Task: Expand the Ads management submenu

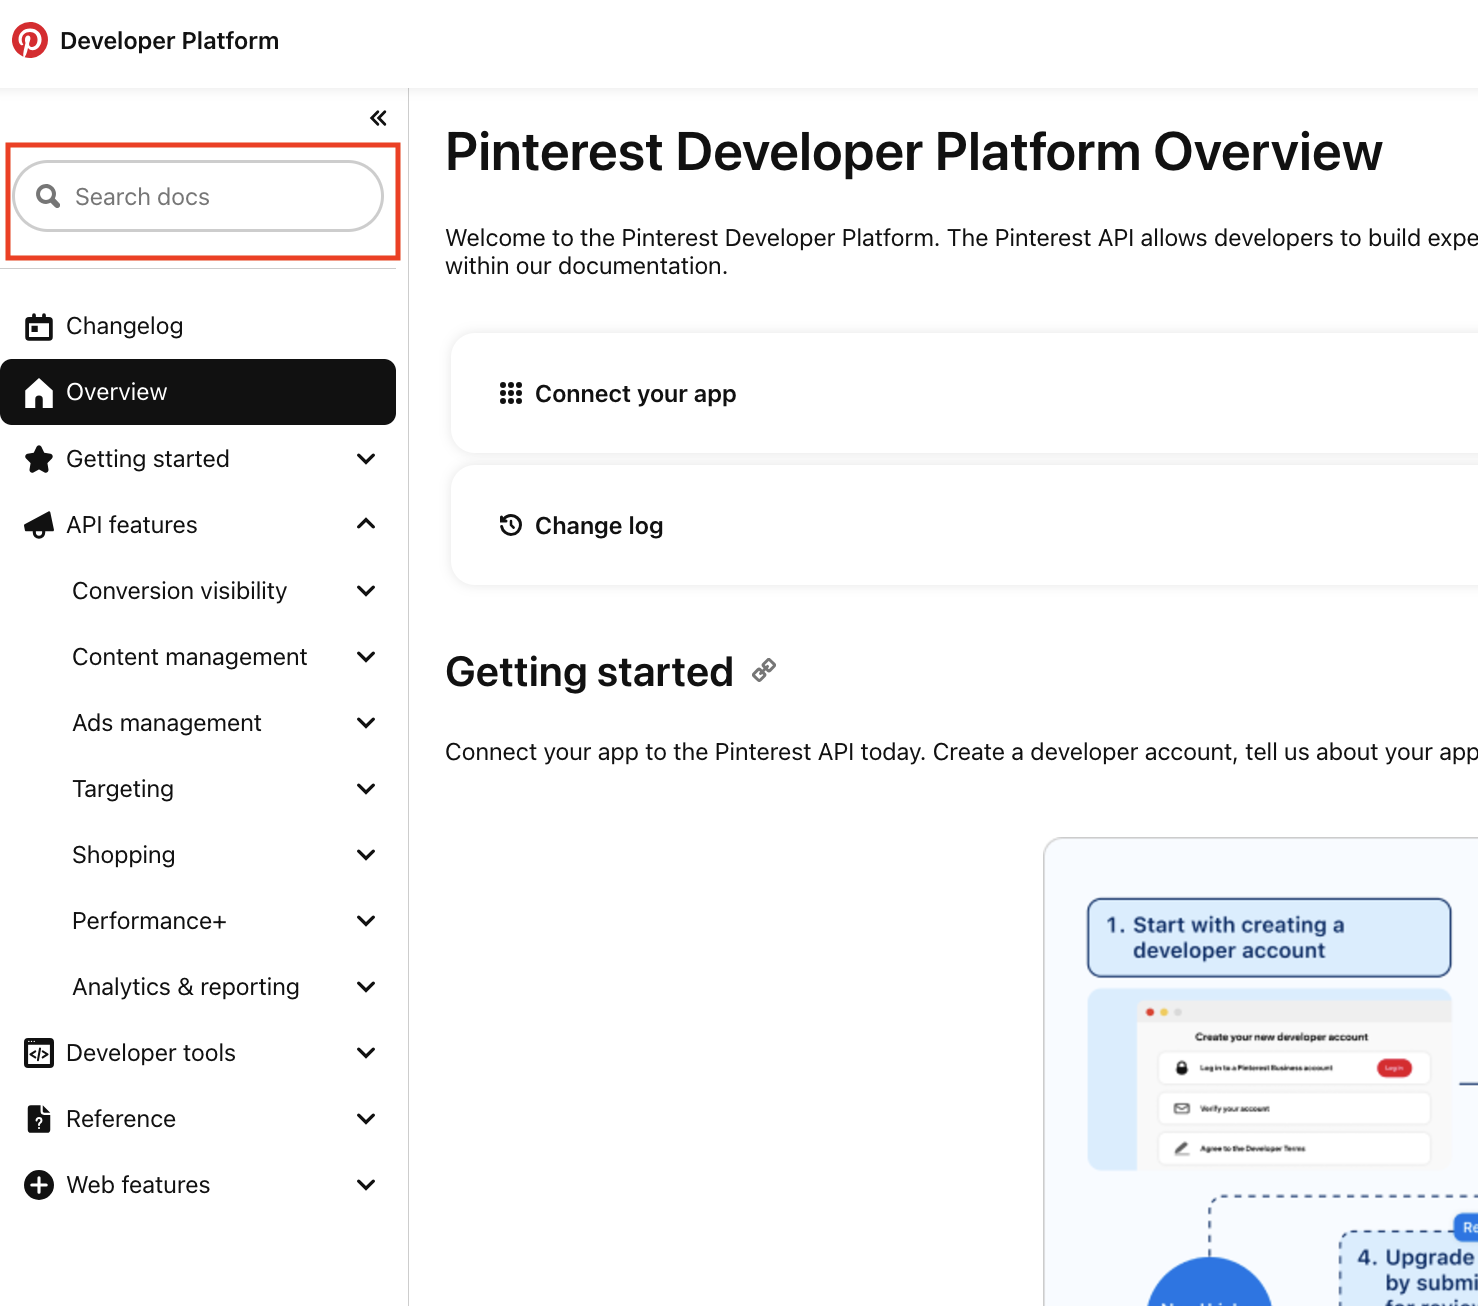Action: click(366, 723)
